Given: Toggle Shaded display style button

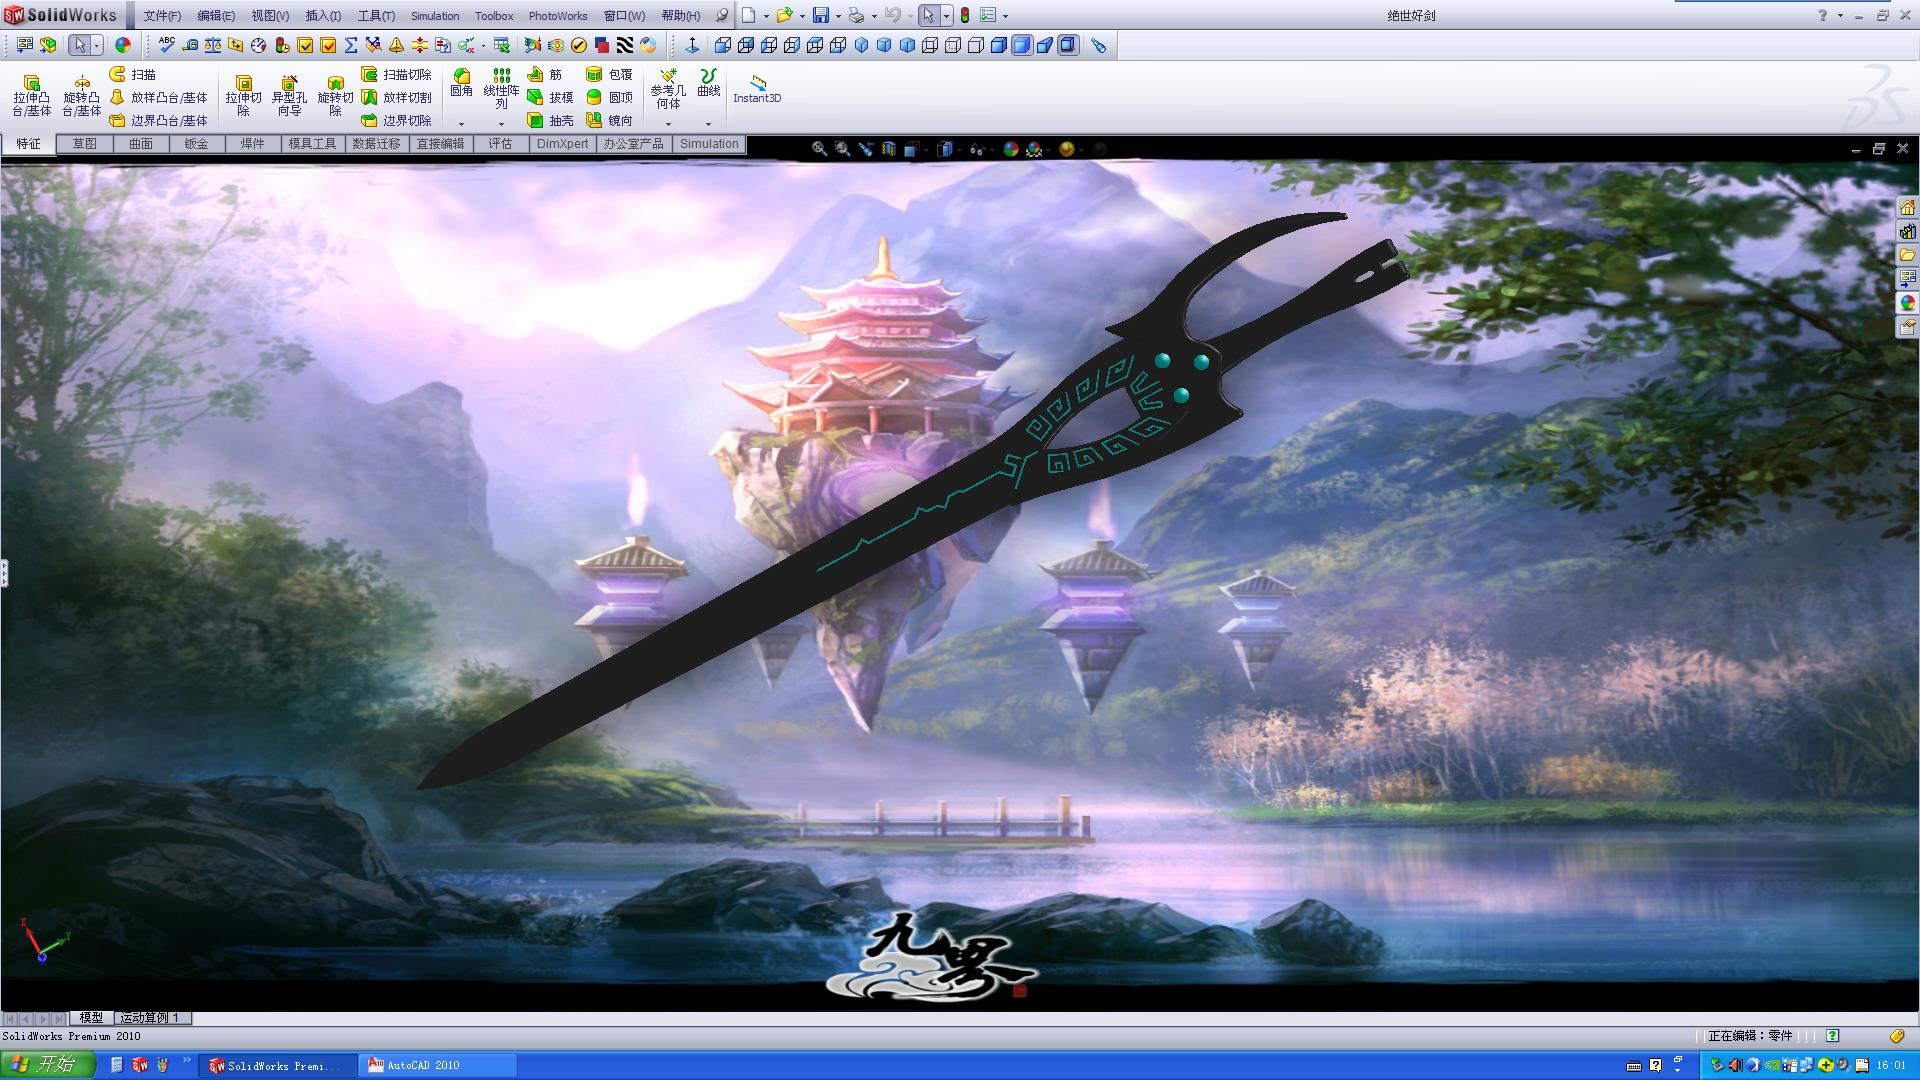Looking at the screenshot, I should (1021, 45).
